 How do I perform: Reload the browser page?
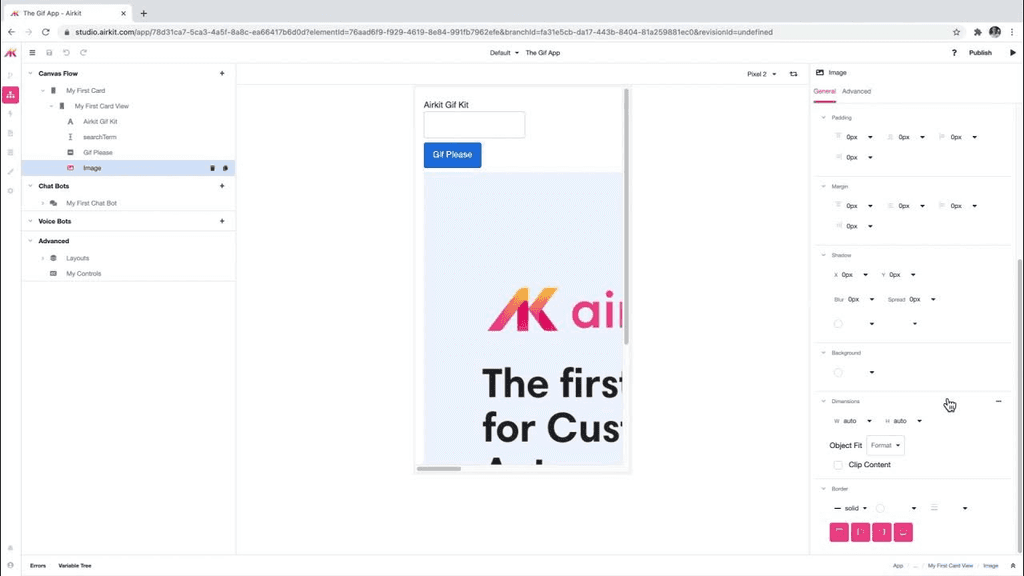coord(46,32)
